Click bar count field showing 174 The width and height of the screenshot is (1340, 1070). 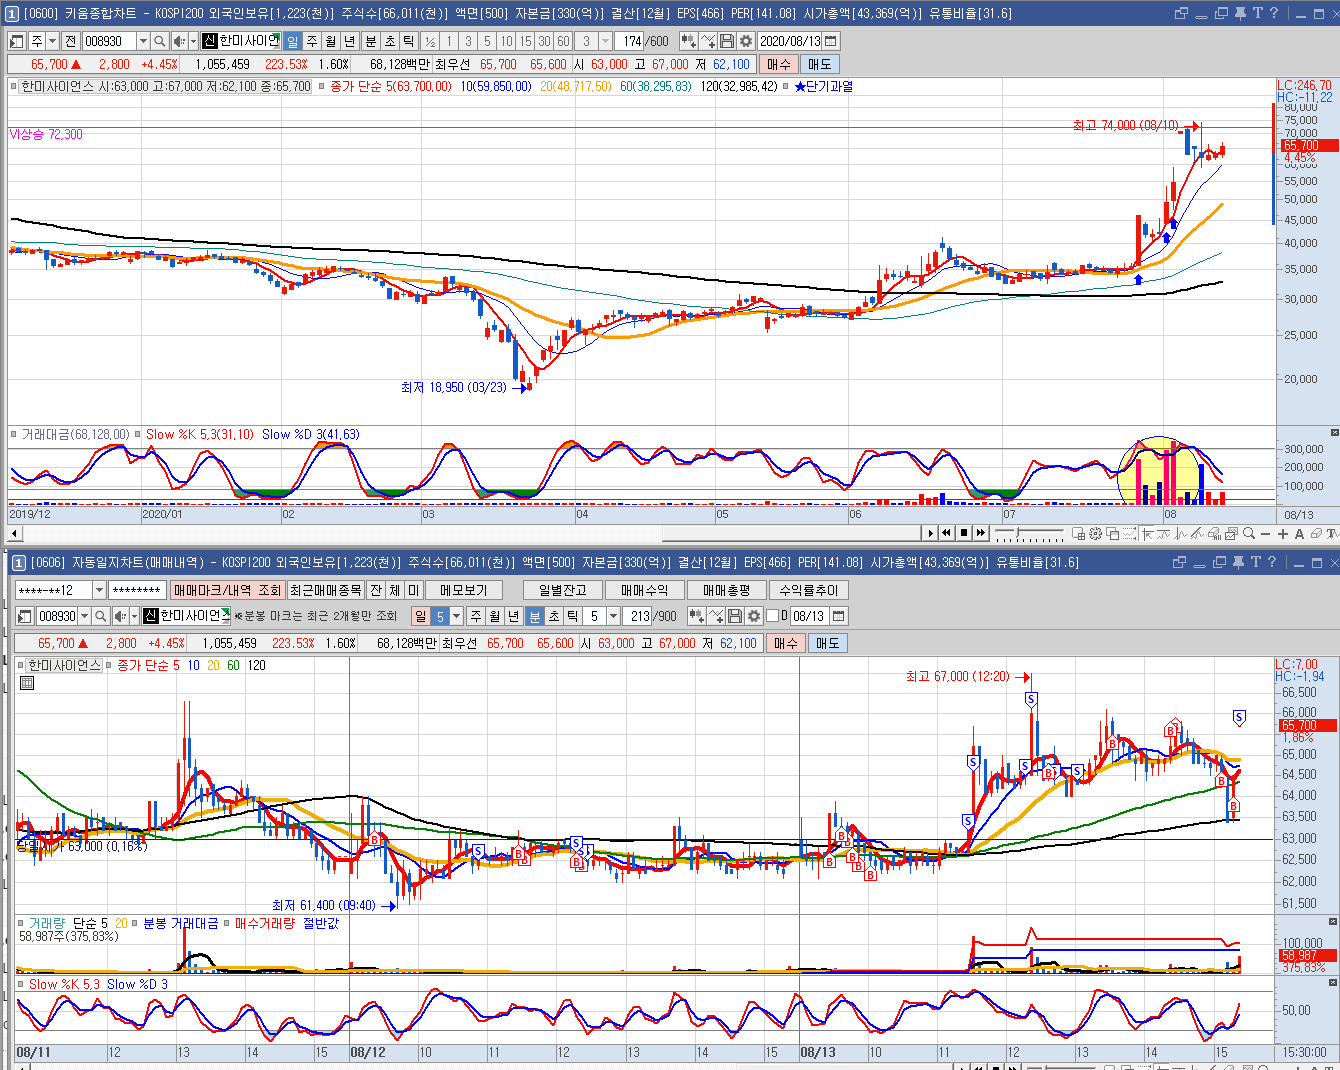coord(630,41)
